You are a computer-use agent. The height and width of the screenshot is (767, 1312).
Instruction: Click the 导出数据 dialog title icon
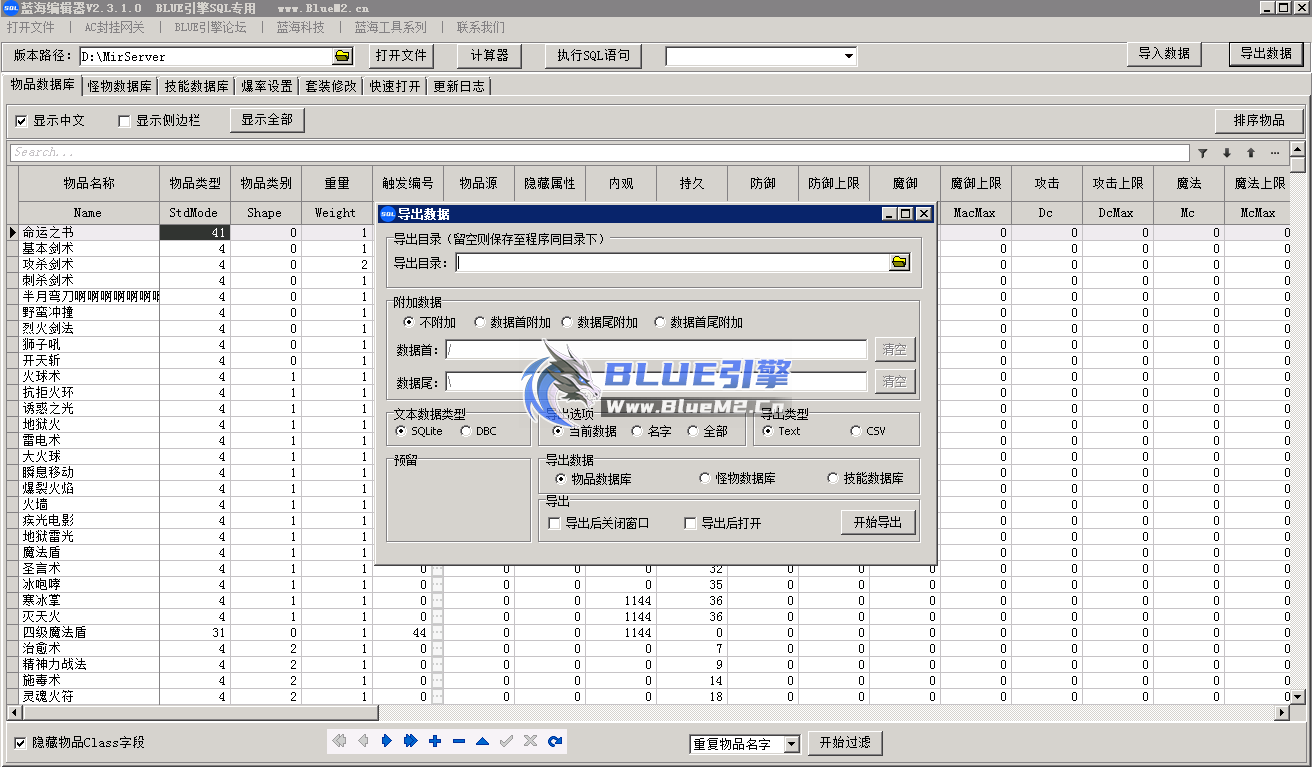click(x=387, y=213)
